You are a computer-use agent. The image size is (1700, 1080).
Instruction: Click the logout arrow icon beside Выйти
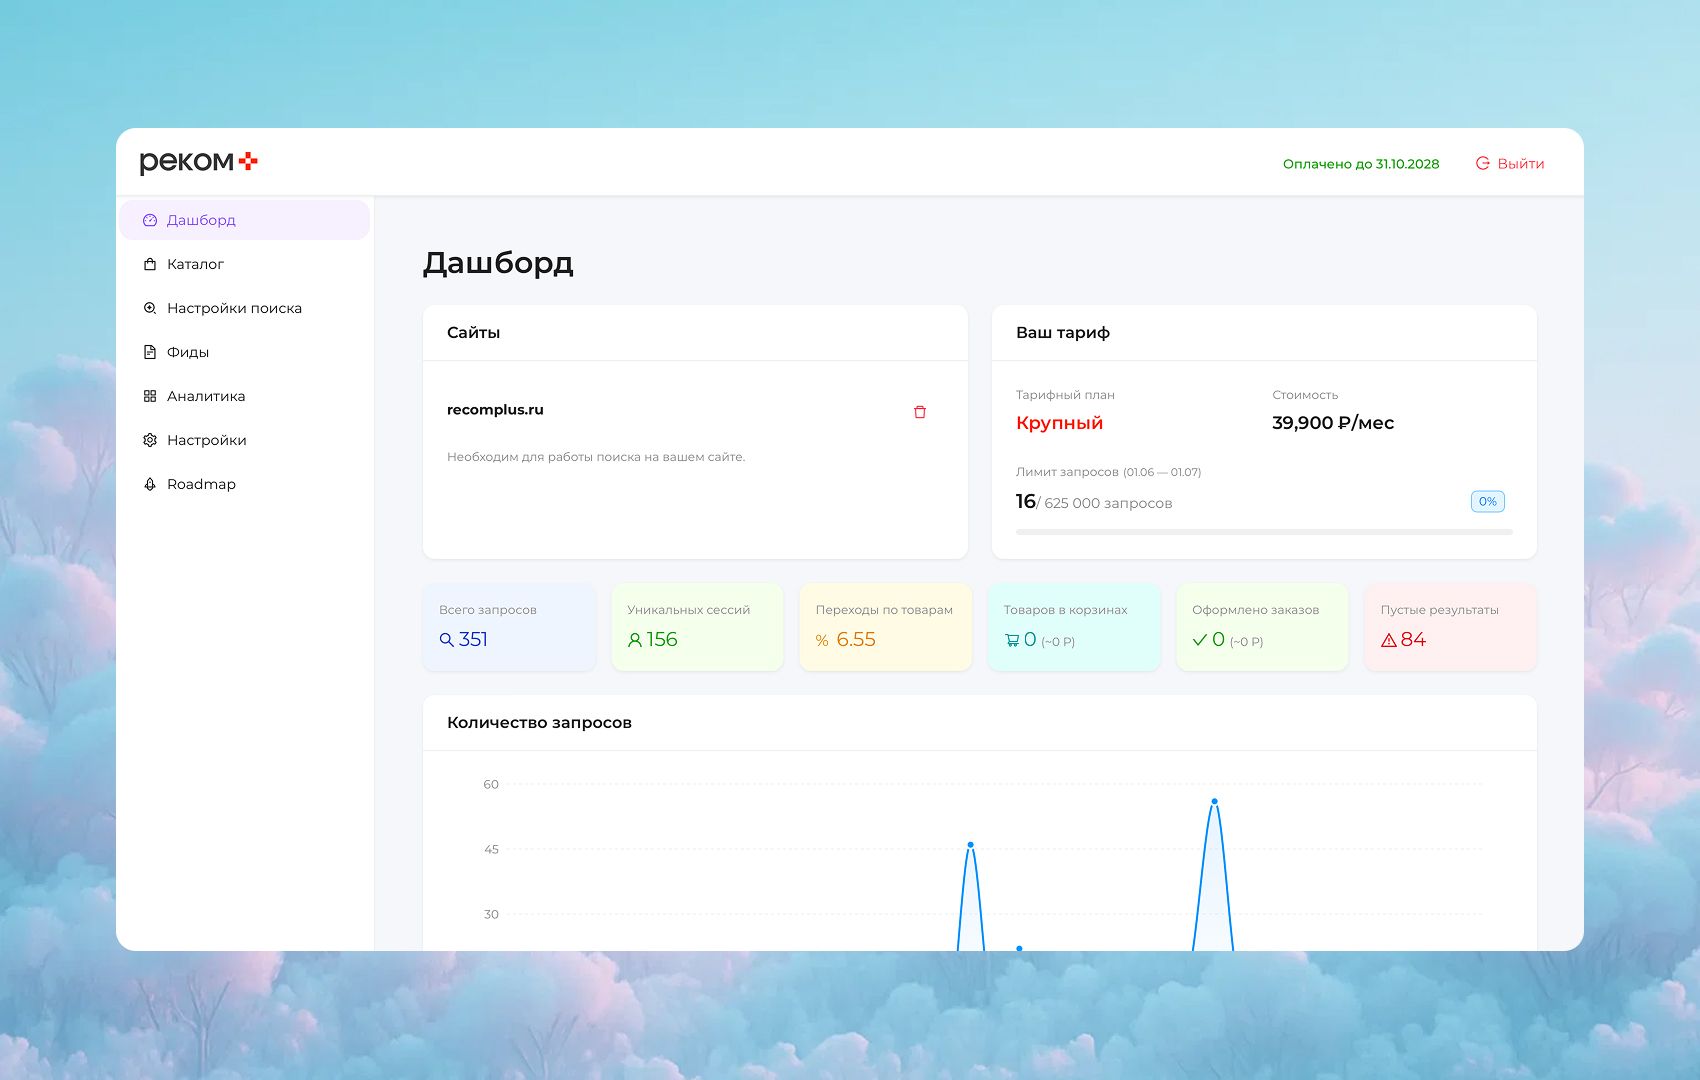pyautogui.click(x=1483, y=163)
